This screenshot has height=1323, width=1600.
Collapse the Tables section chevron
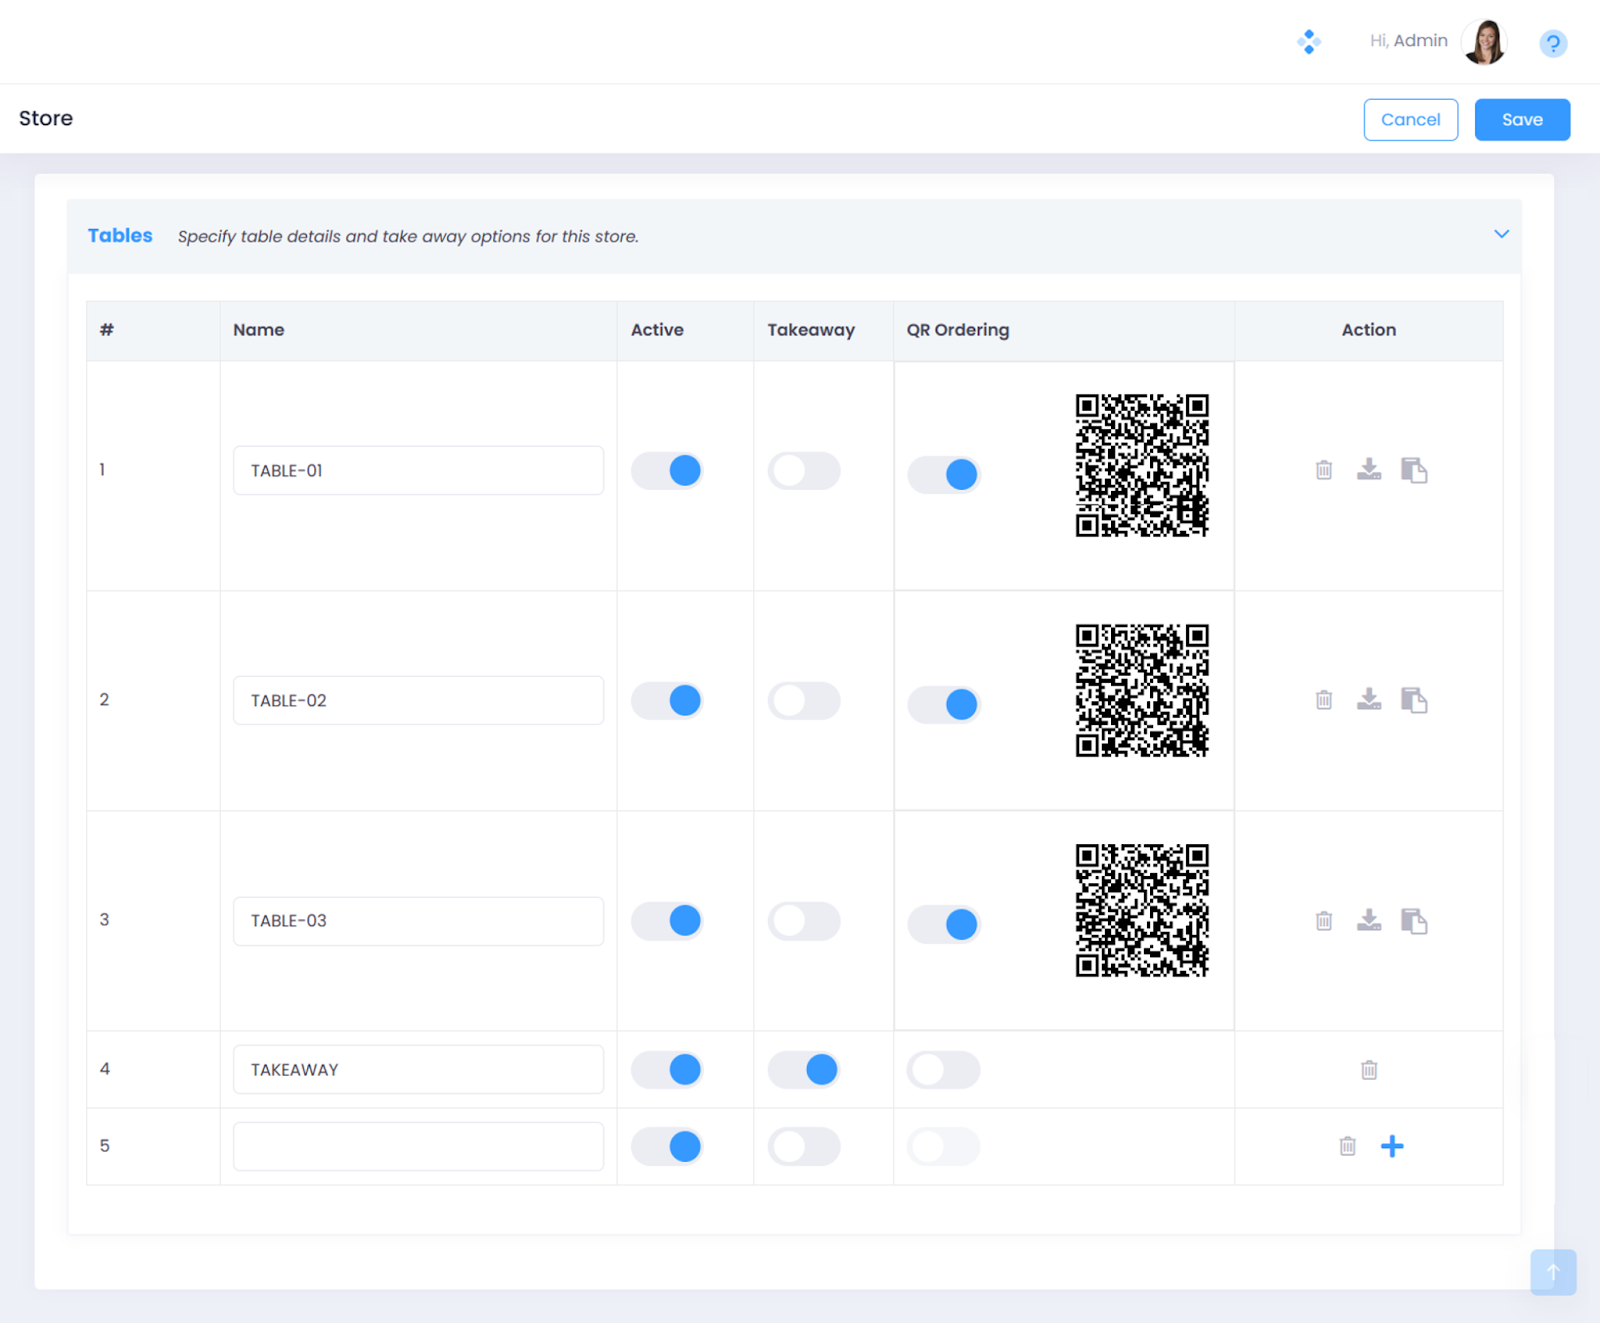pyautogui.click(x=1501, y=234)
